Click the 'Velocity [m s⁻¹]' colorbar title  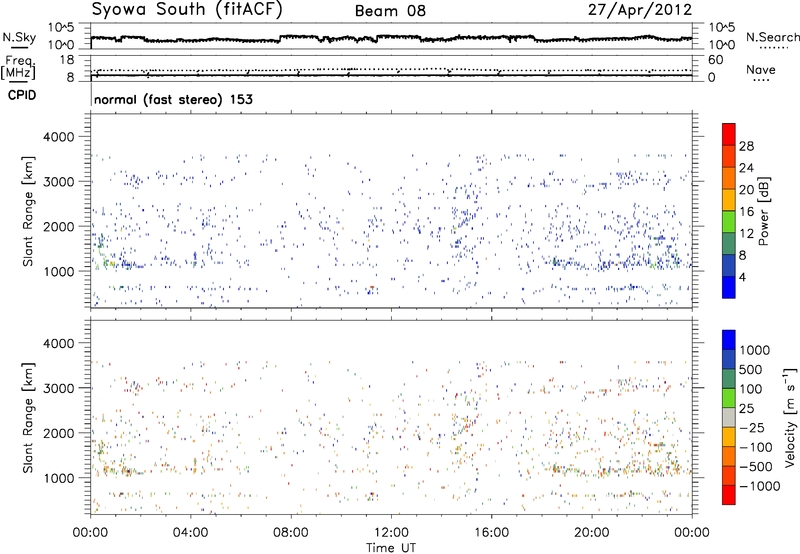click(x=790, y=417)
